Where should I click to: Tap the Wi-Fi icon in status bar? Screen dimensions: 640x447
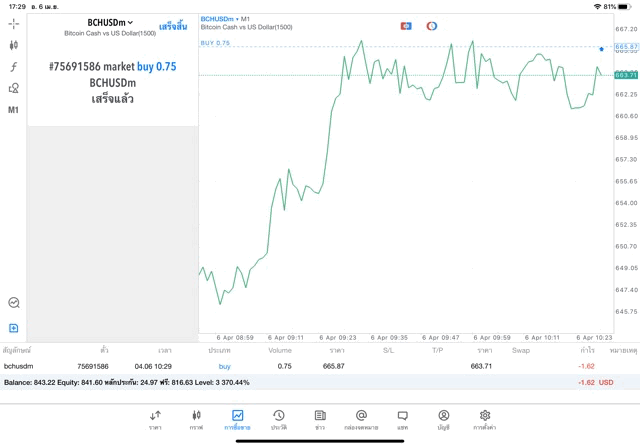[597, 7]
